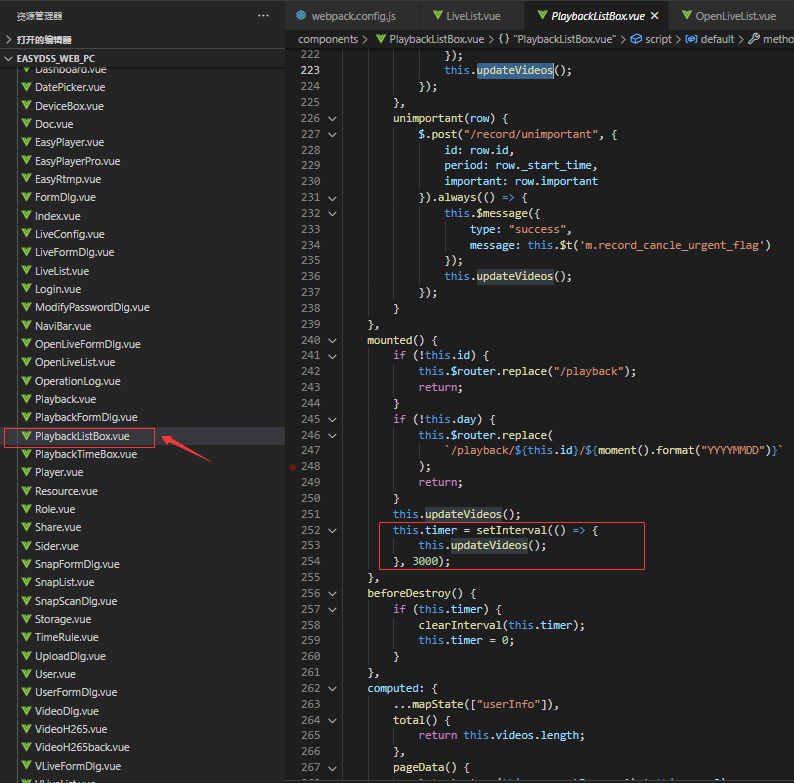
Task: Collapse the EASYDSS_WEB_PC folder section
Action: [56, 58]
